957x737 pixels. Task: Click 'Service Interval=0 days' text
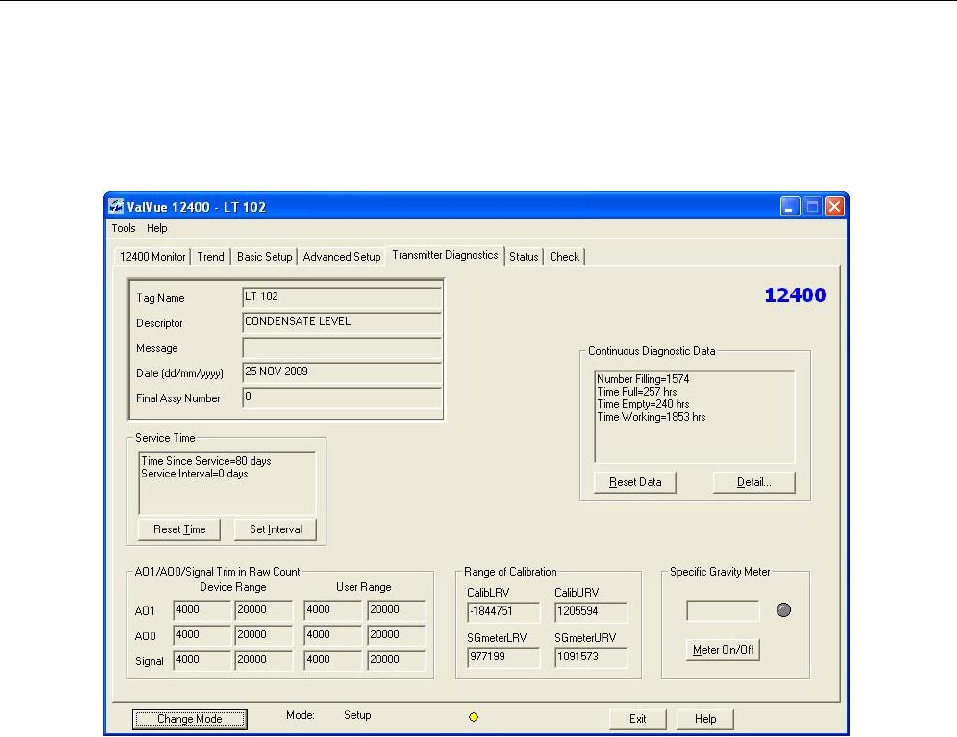click(x=195, y=473)
